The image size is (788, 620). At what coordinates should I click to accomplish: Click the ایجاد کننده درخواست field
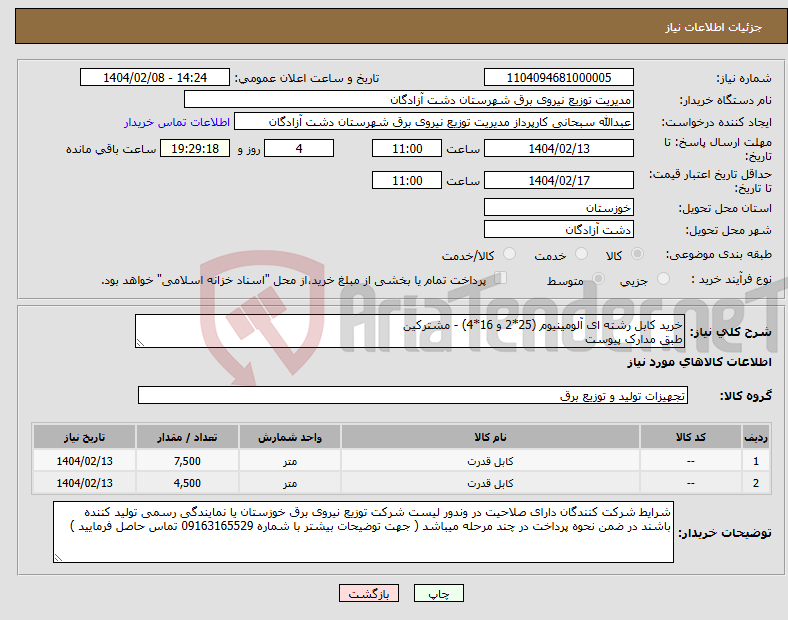[434, 122]
